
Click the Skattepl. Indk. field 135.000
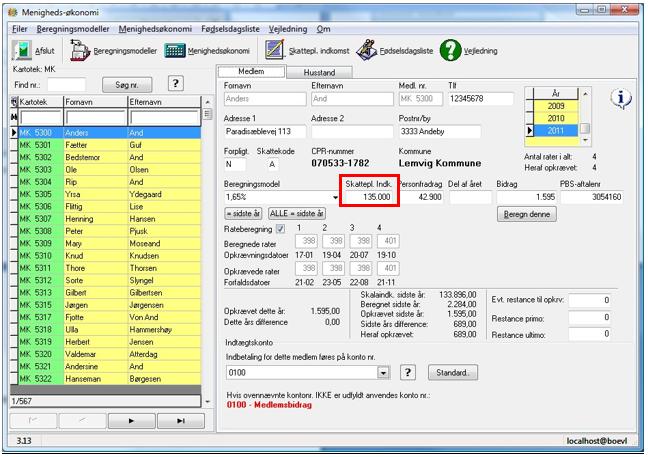click(x=369, y=197)
